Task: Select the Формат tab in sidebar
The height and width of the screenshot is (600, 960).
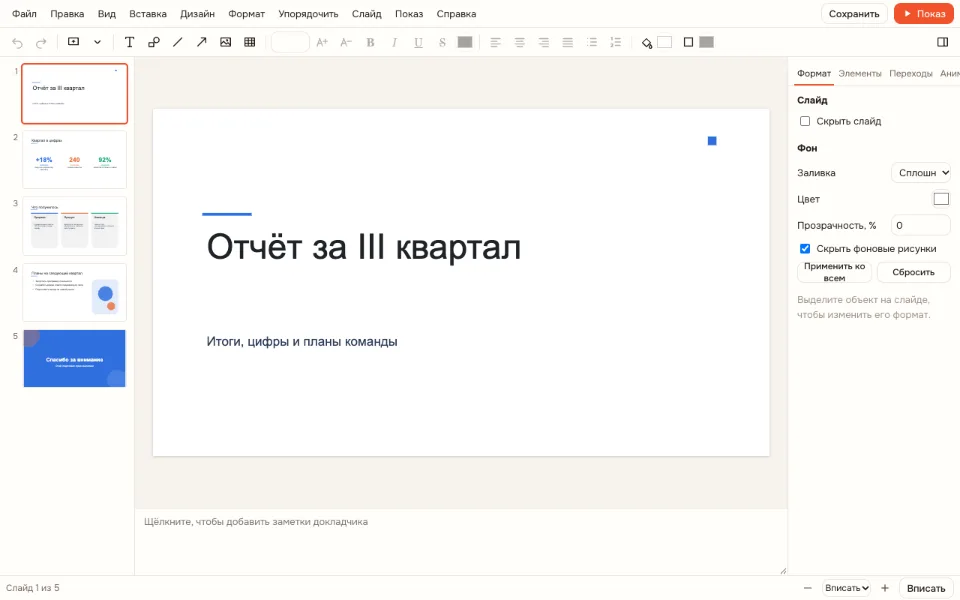Action: click(x=814, y=73)
